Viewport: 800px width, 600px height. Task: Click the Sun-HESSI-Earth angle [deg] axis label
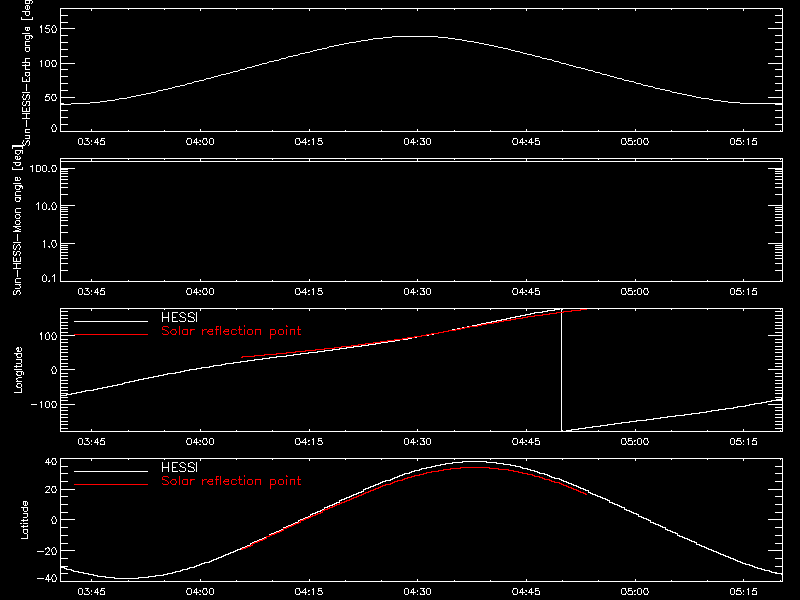[x=28, y=73]
